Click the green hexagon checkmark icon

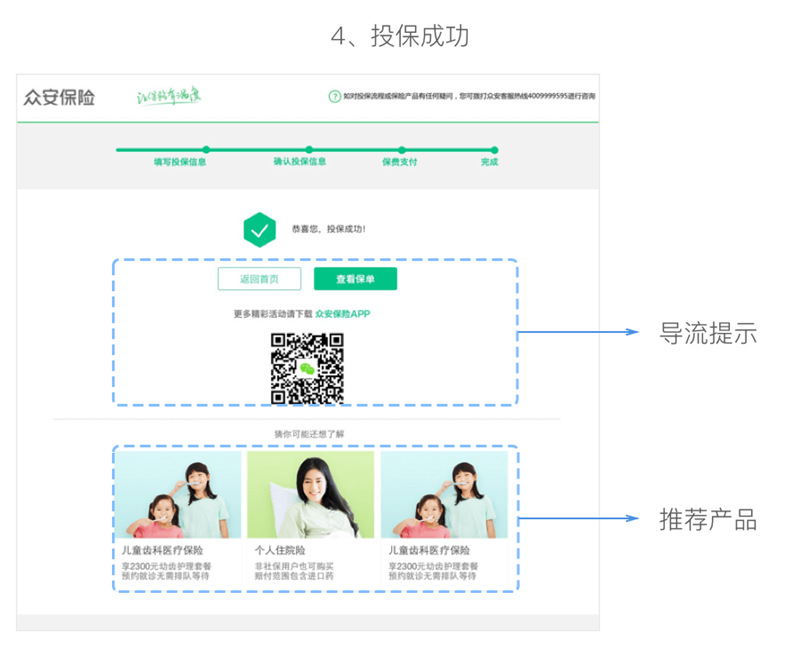point(260,230)
